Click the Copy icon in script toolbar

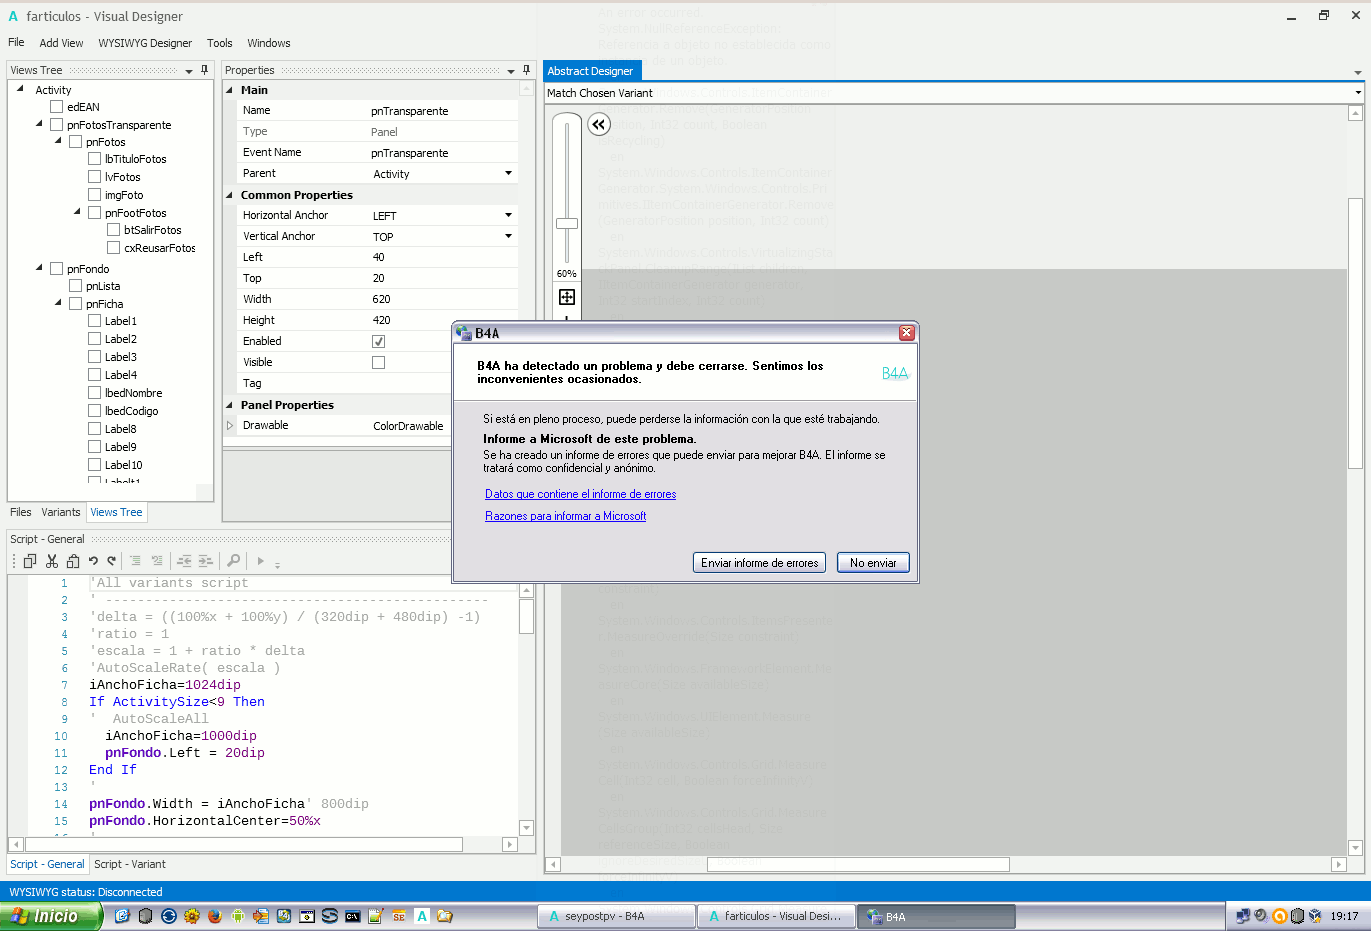[30, 561]
